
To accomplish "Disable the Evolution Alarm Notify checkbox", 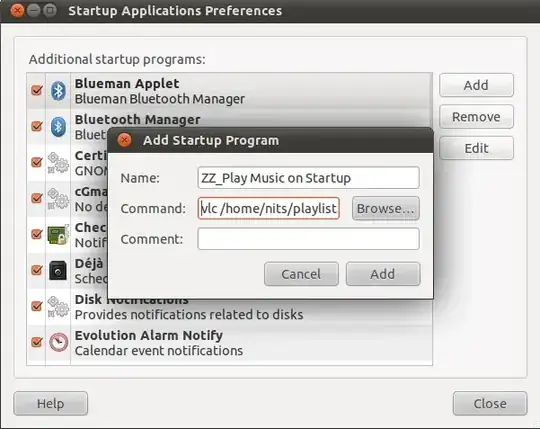I will (37, 342).
